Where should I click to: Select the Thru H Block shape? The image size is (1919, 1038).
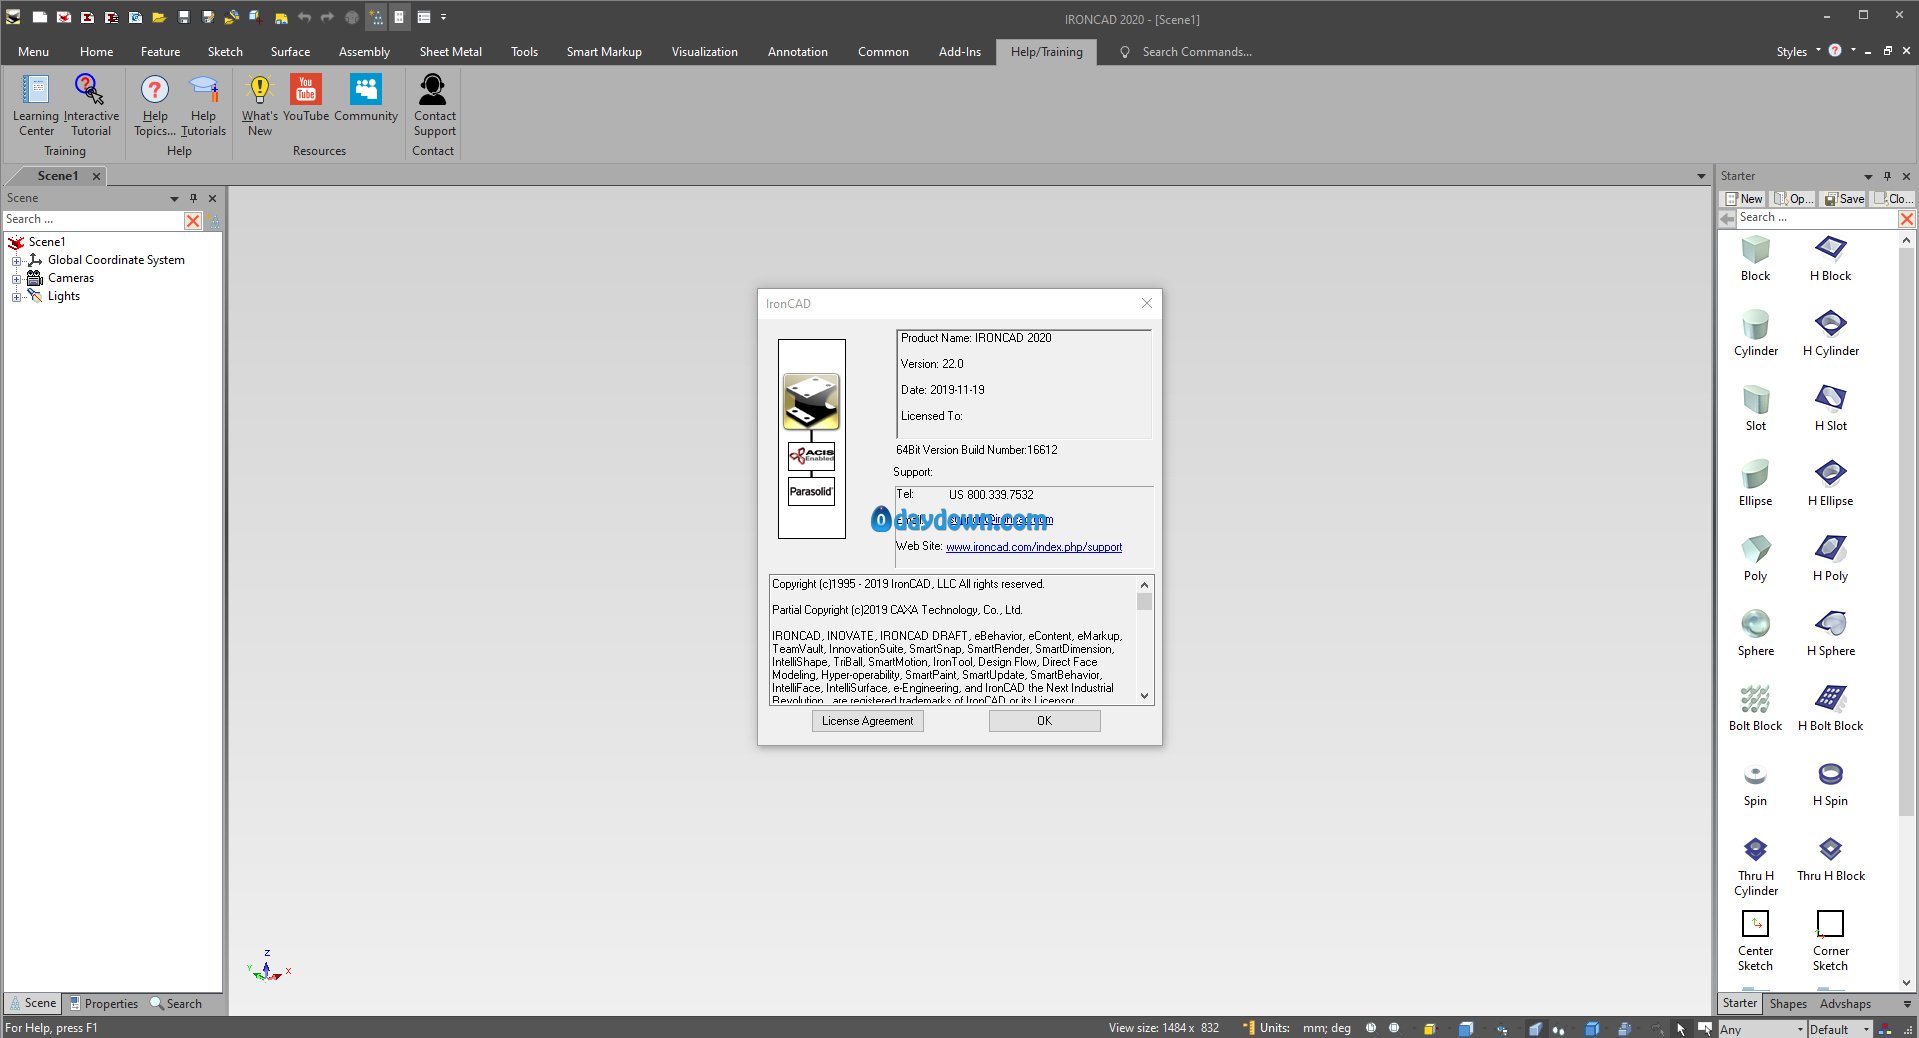[x=1830, y=859]
